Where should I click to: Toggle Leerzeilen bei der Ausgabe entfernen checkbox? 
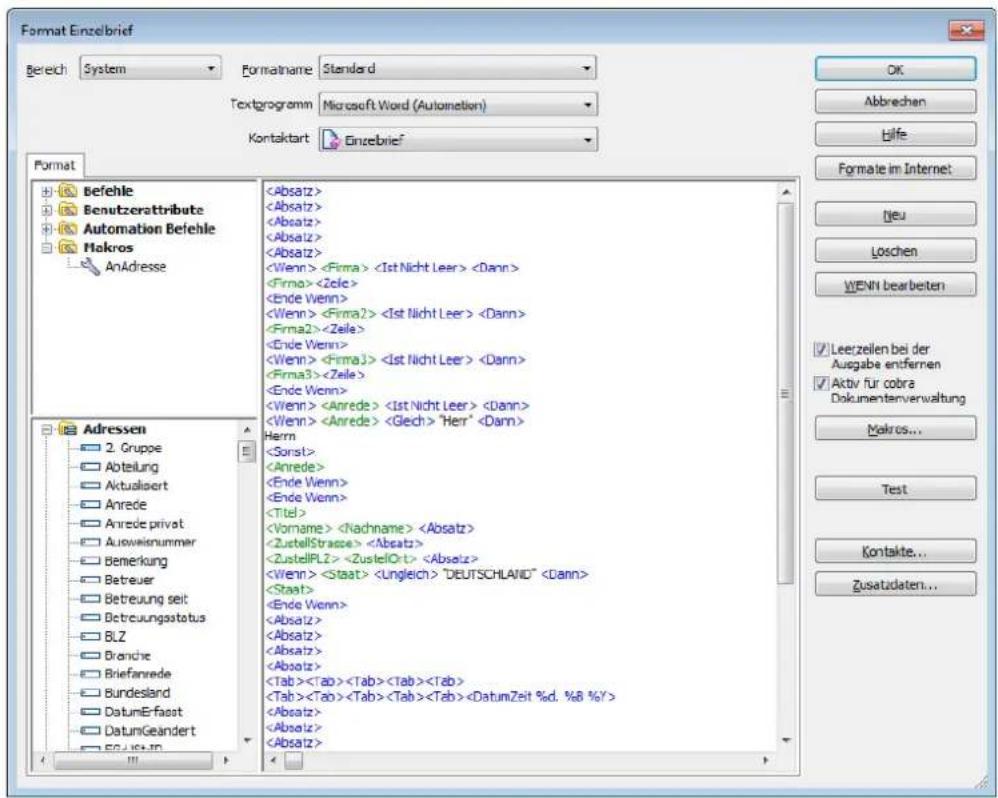(x=822, y=349)
